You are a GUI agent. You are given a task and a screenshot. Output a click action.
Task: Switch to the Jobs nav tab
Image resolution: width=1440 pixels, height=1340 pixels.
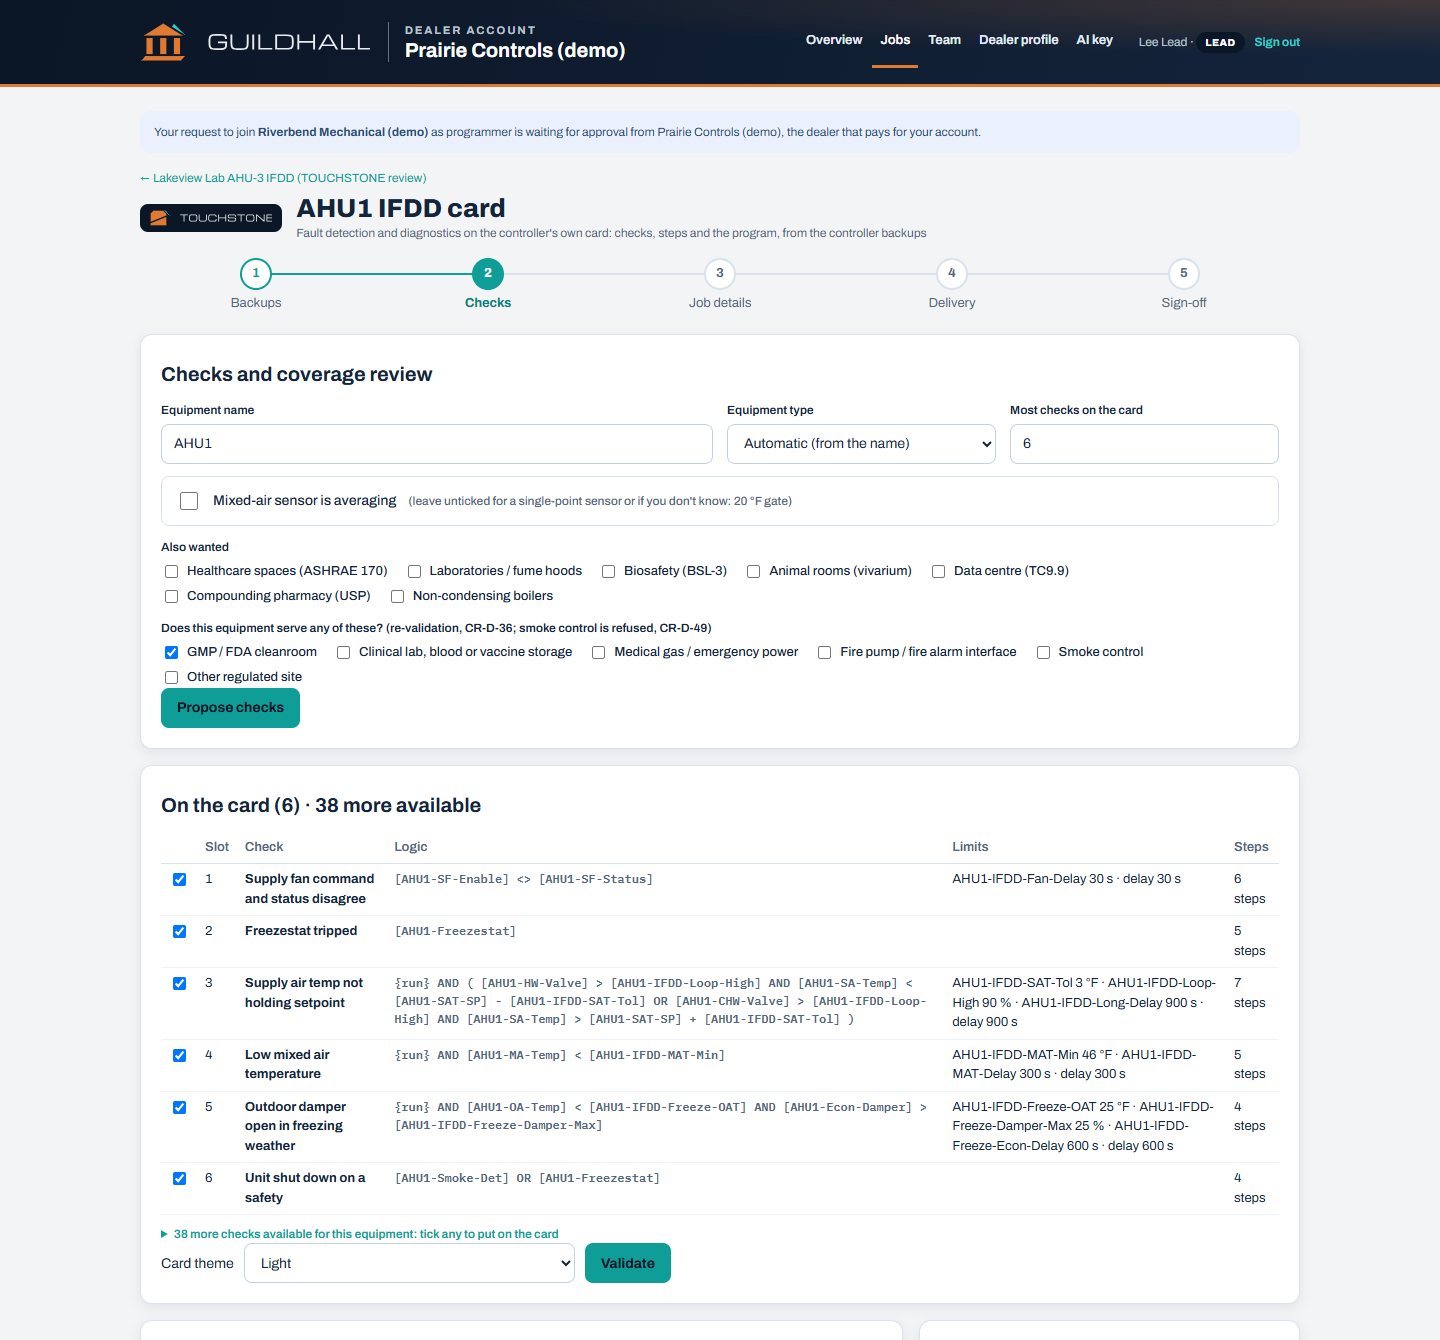895,40
